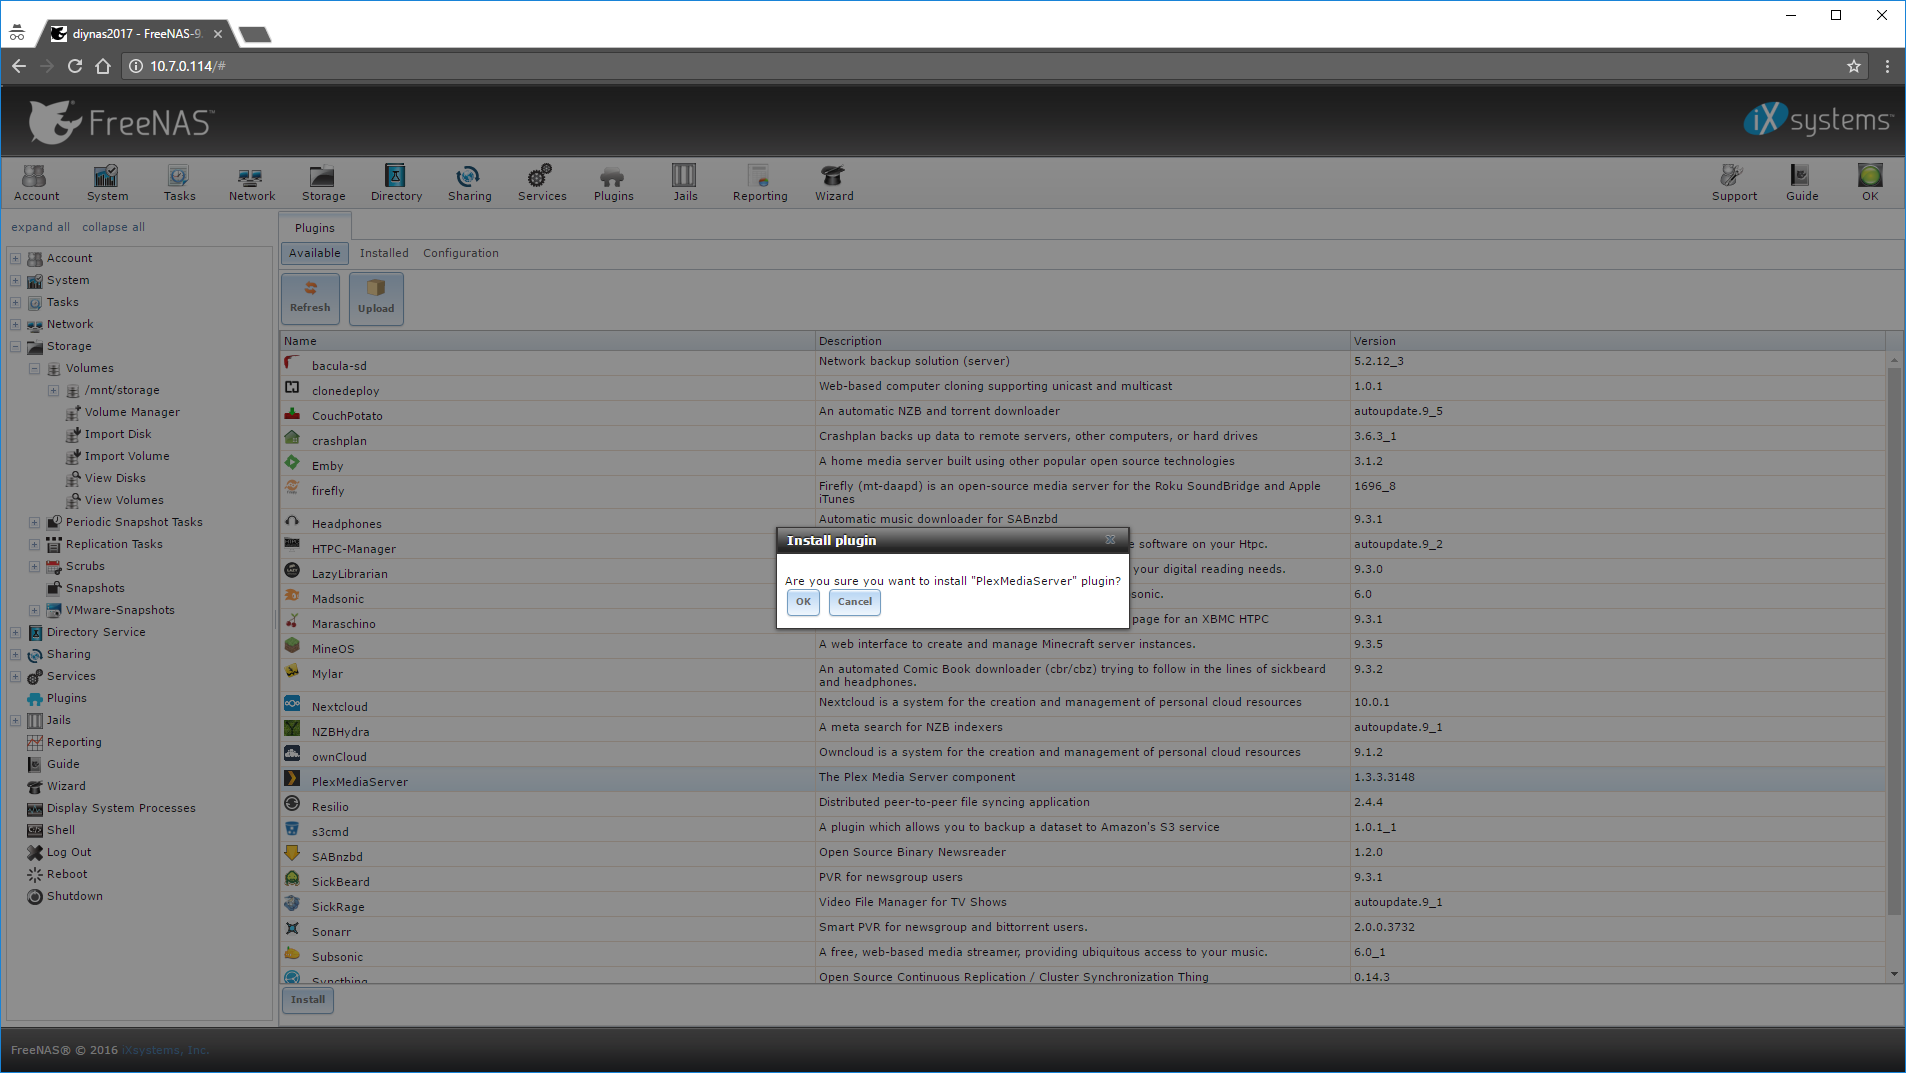Click the plugin list vertical scrollbar
This screenshot has width=1906, height=1073.
click(1894, 640)
